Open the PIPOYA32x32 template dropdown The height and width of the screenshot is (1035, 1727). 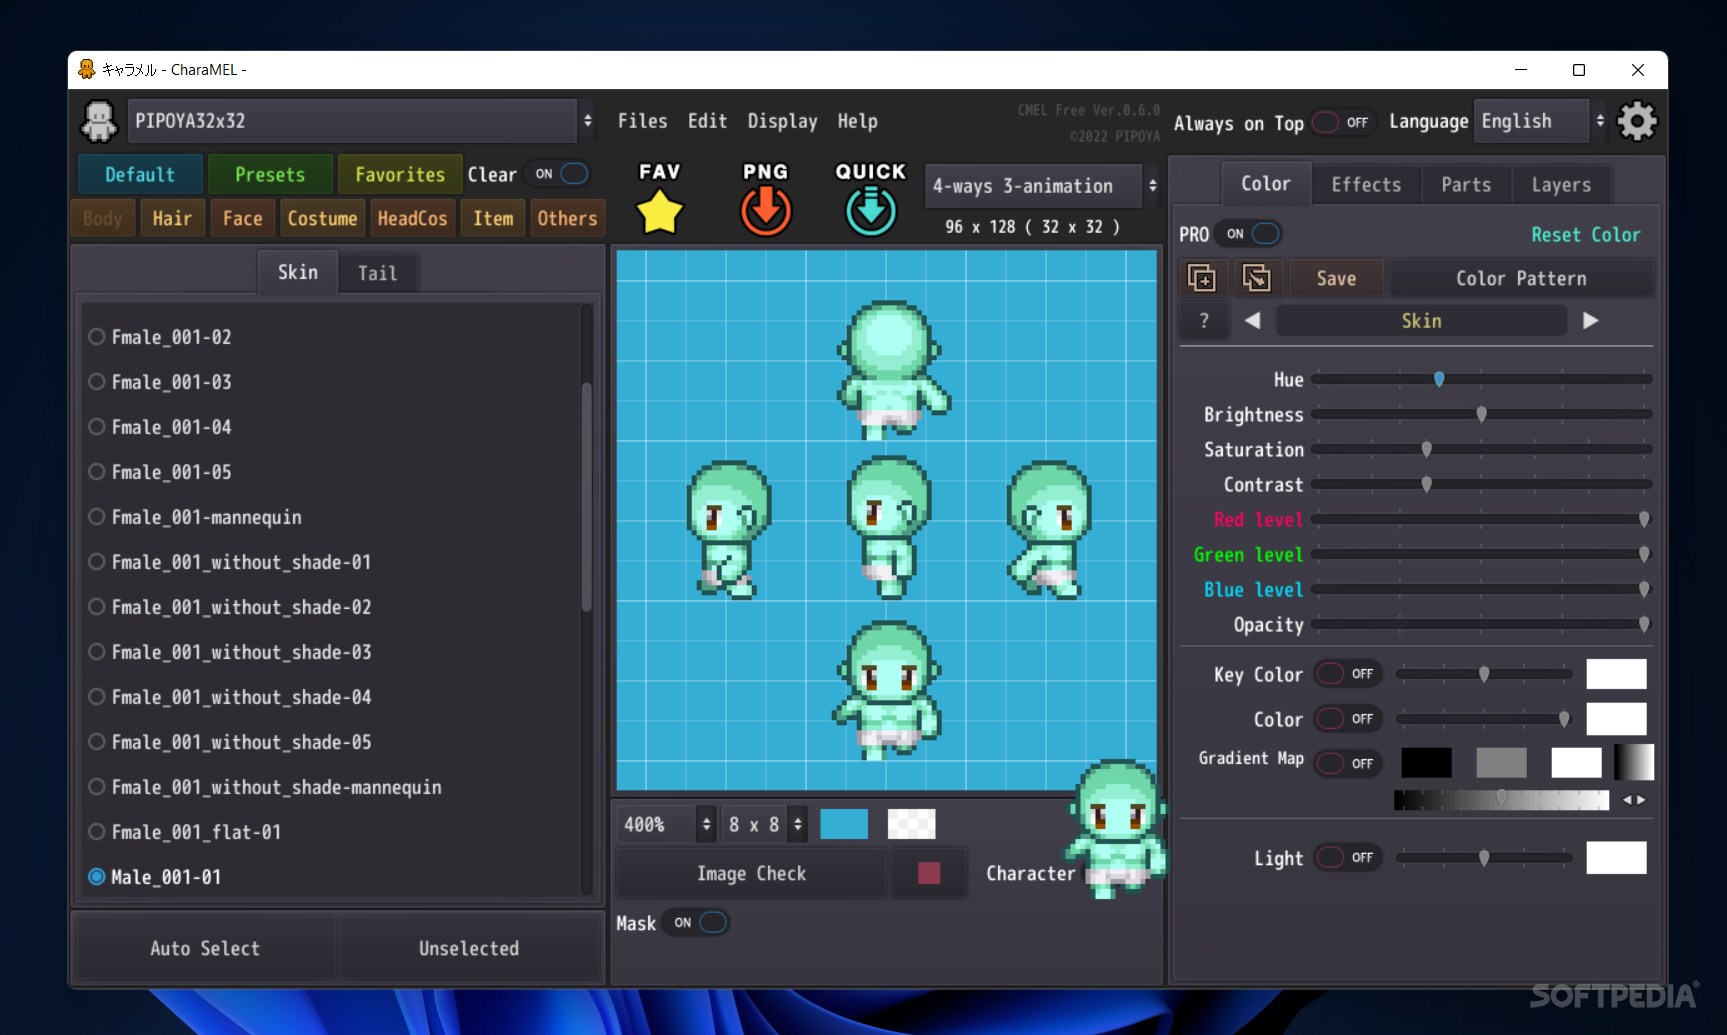[x=361, y=121]
